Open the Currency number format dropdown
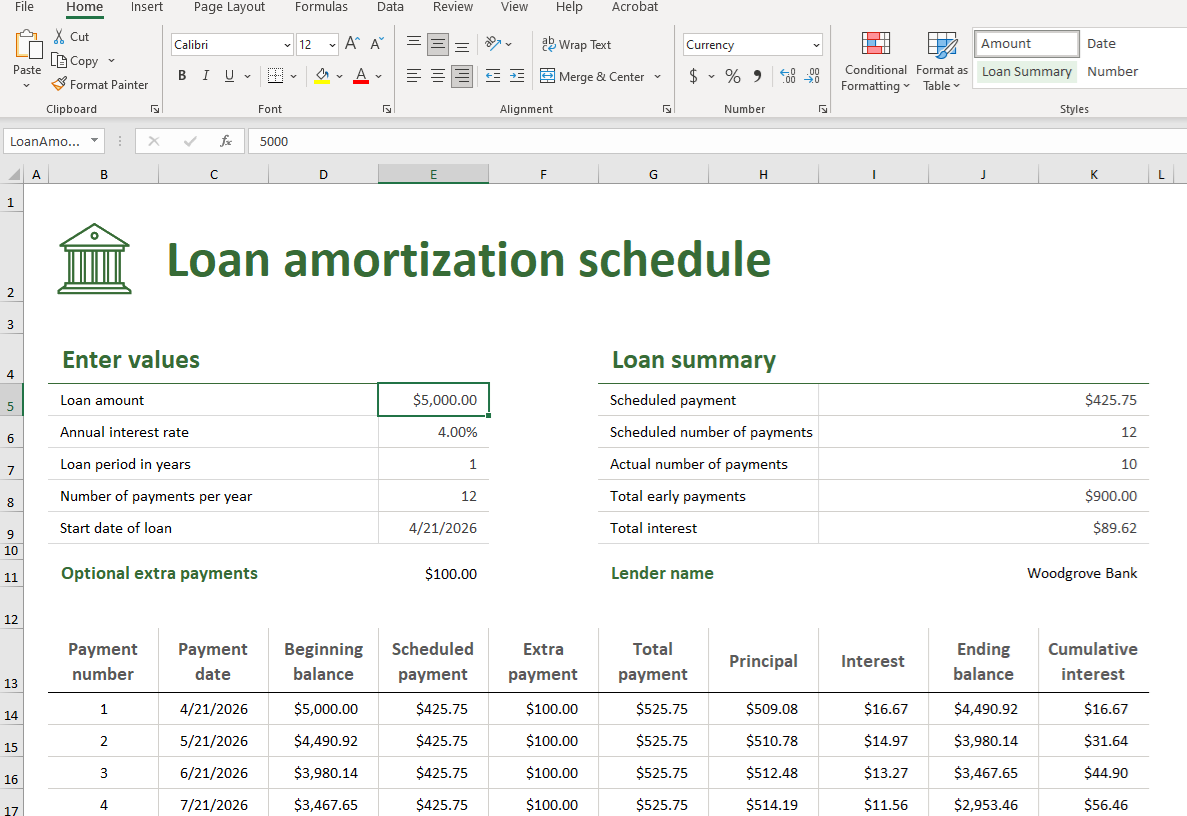Screen dimensions: 1187x816 816,45
